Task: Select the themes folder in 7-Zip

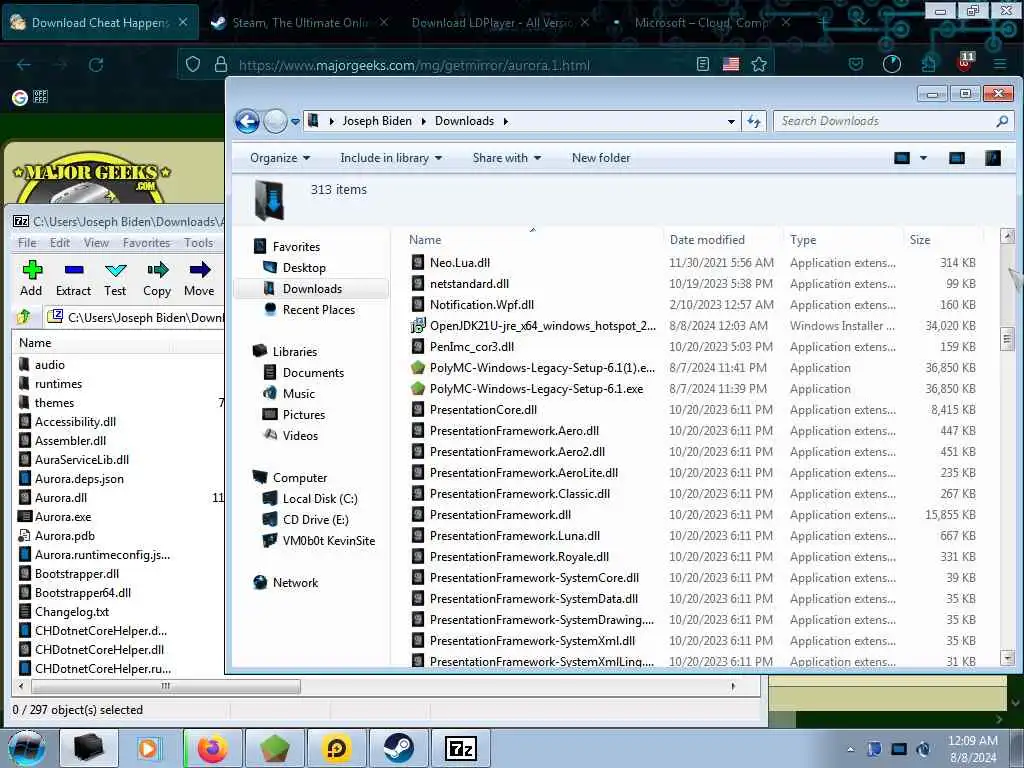Action: coord(54,403)
